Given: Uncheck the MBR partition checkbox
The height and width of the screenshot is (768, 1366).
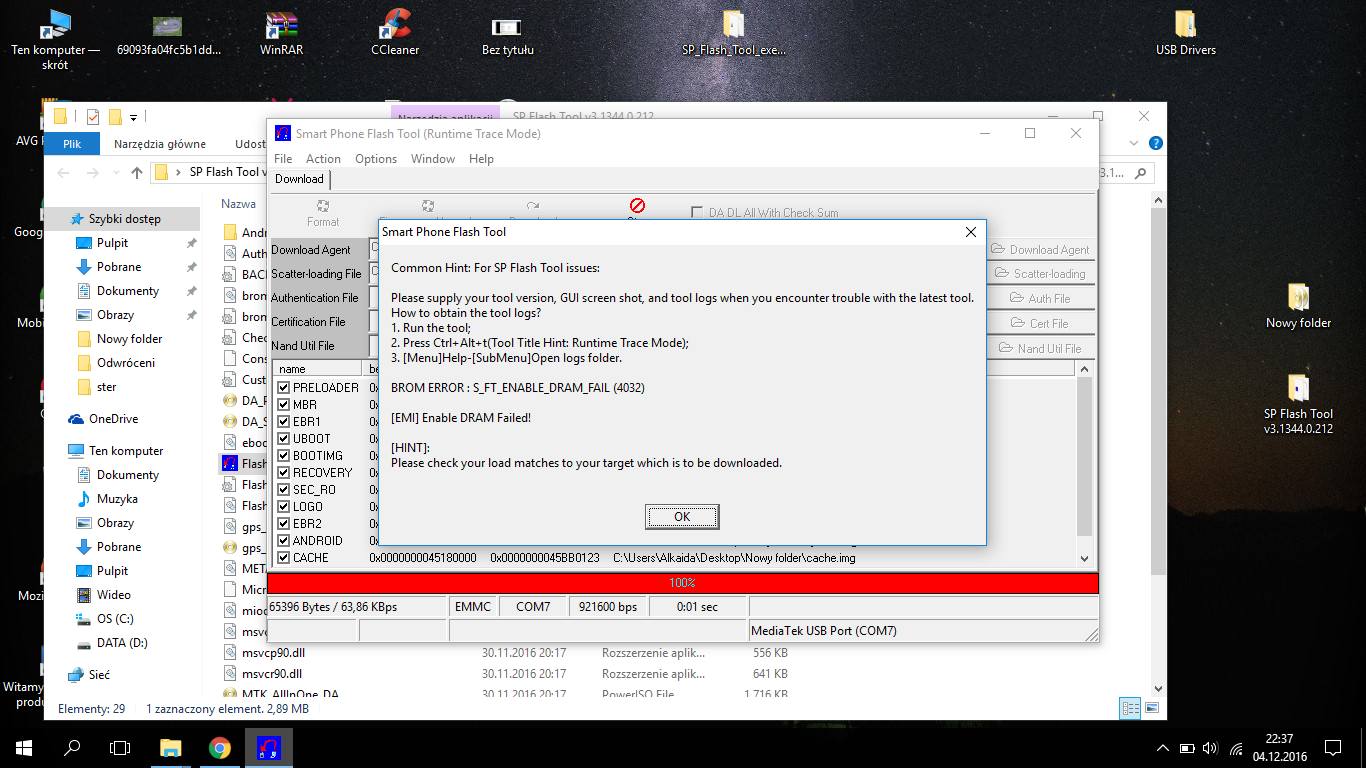Looking at the screenshot, I should (x=284, y=405).
